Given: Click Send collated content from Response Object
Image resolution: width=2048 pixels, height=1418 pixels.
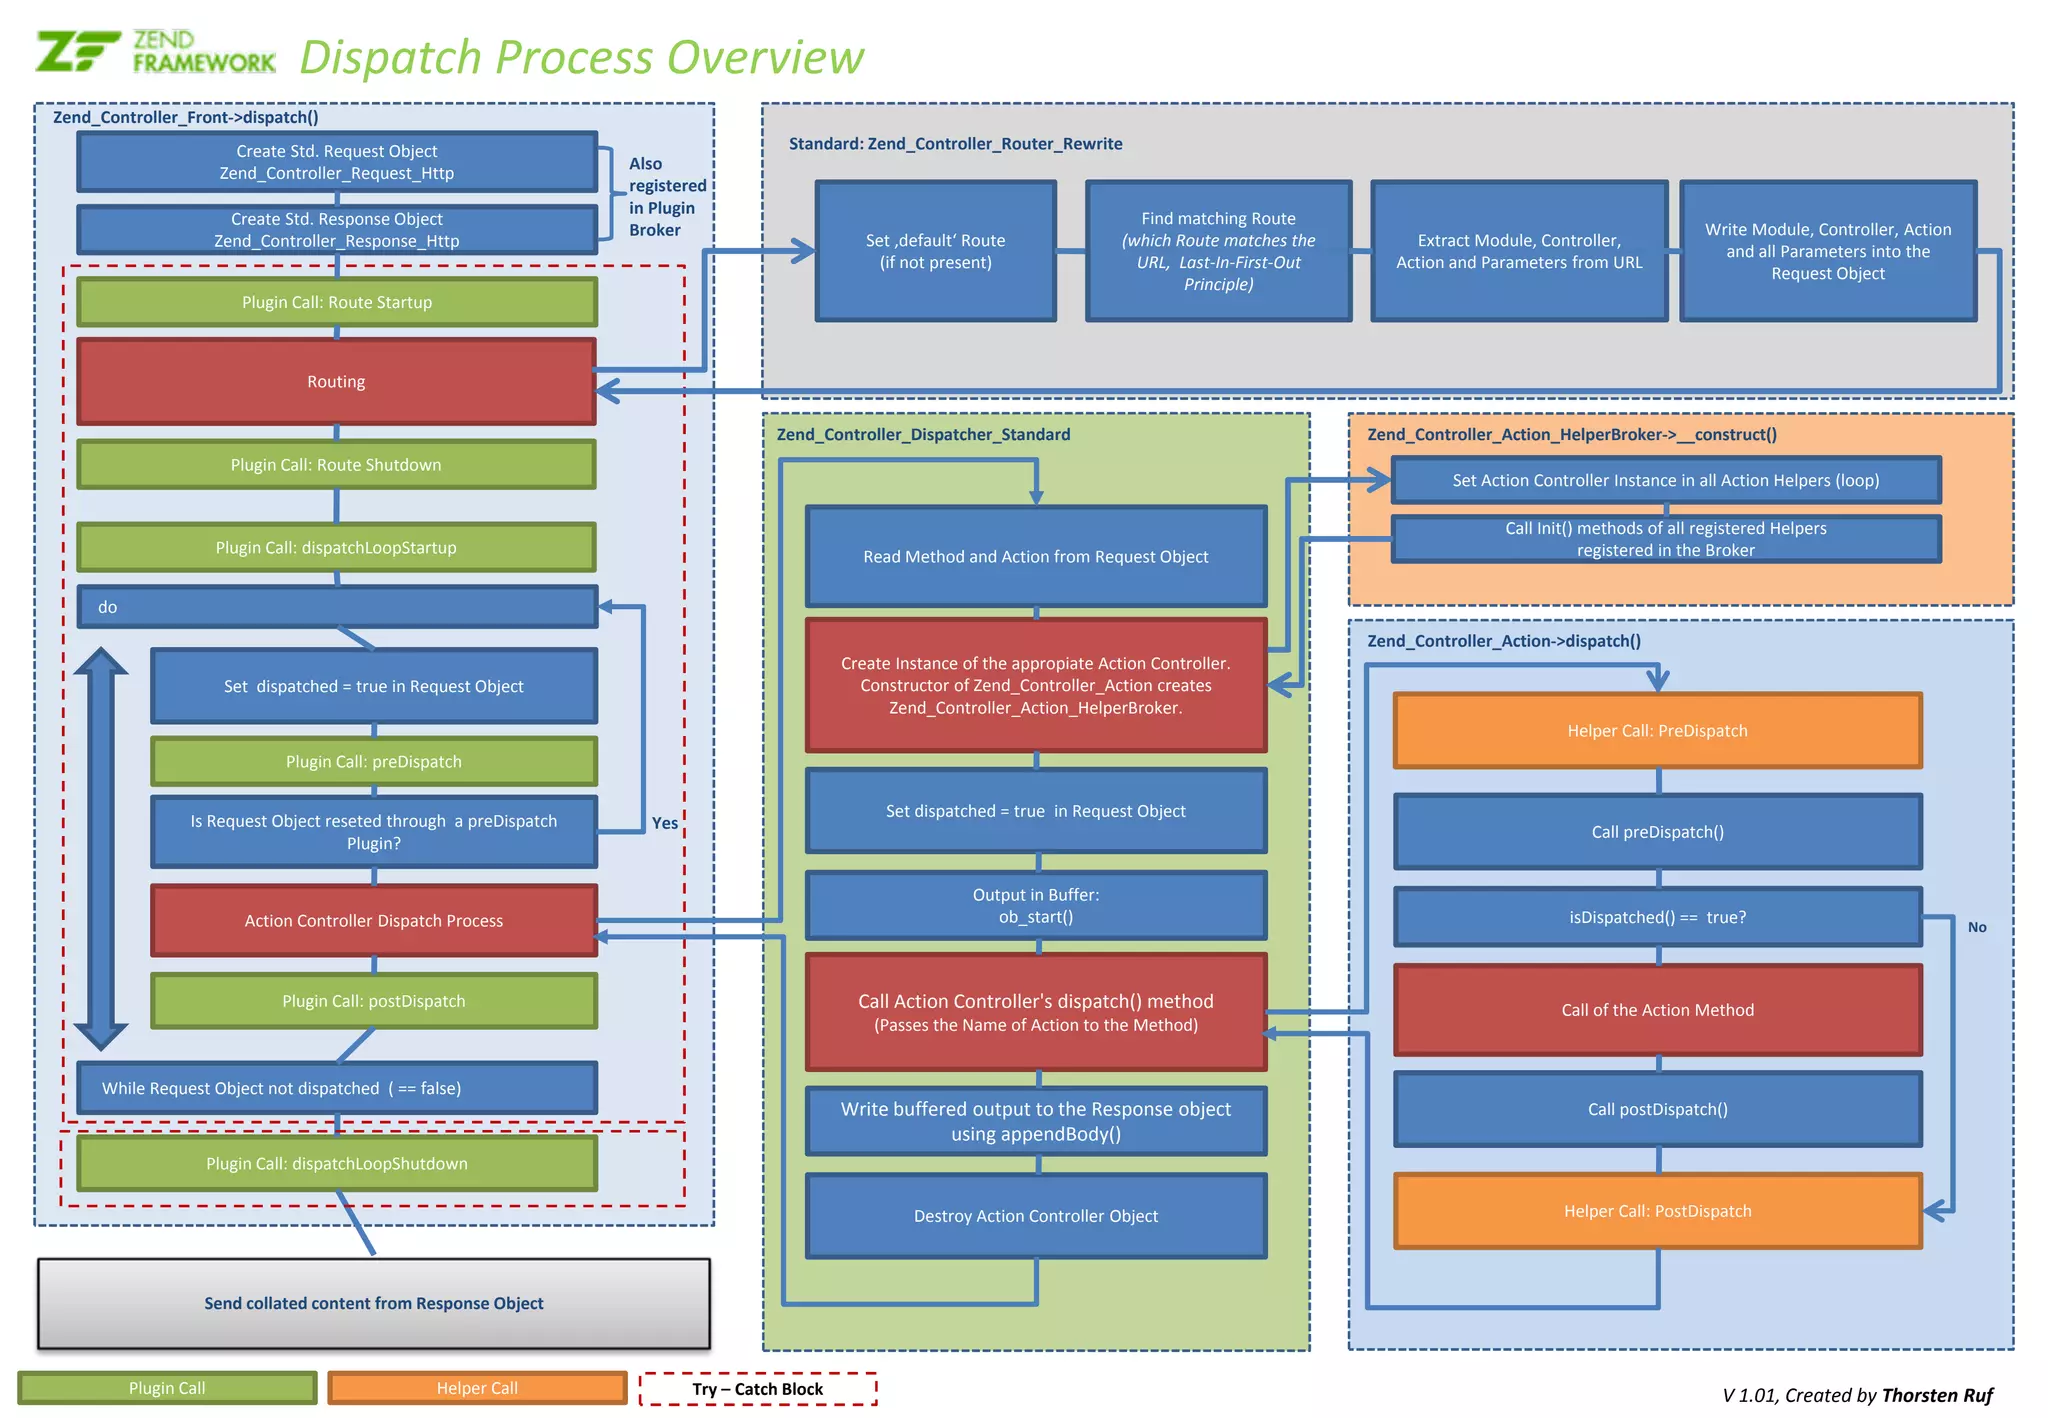Looking at the screenshot, I should point(373,1303).
